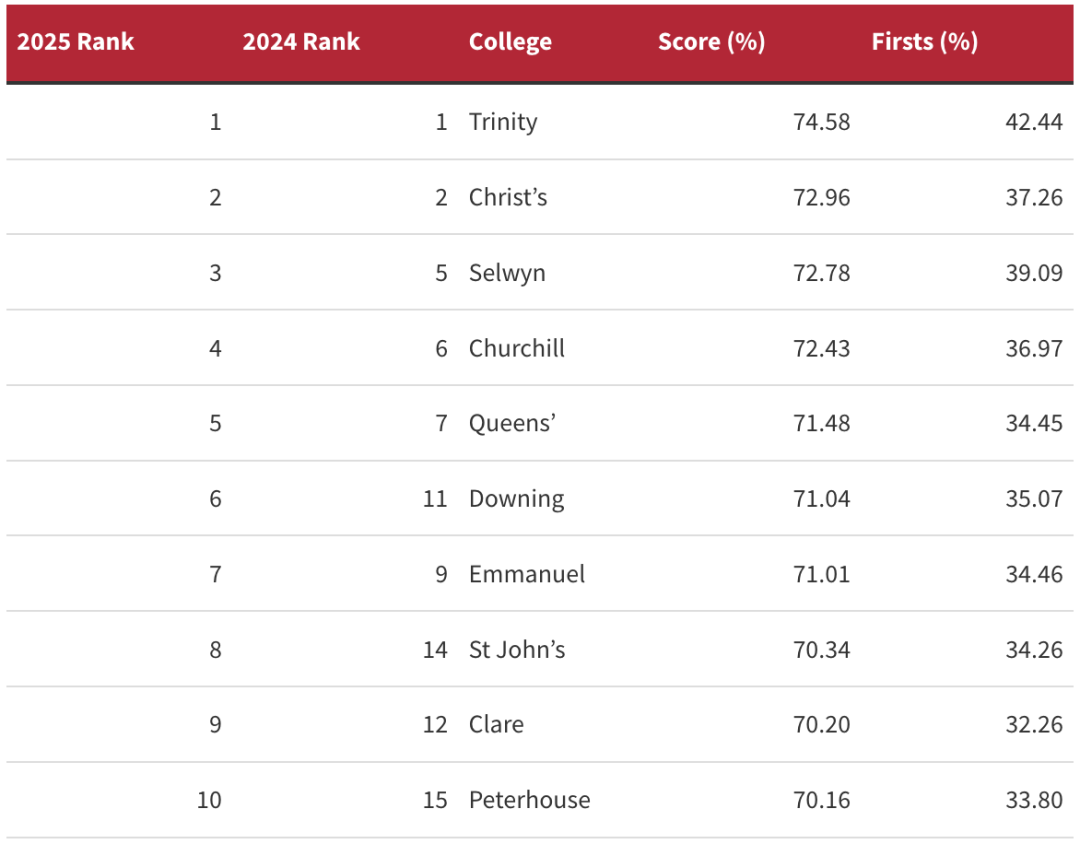Click Clare's firsts percentage 32.26
Screen dimensions: 1080x844
pyautogui.click(x=1034, y=725)
